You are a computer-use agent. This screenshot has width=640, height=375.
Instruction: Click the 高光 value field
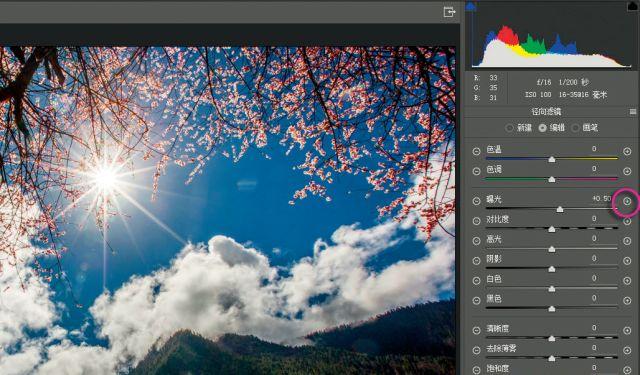(594, 239)
